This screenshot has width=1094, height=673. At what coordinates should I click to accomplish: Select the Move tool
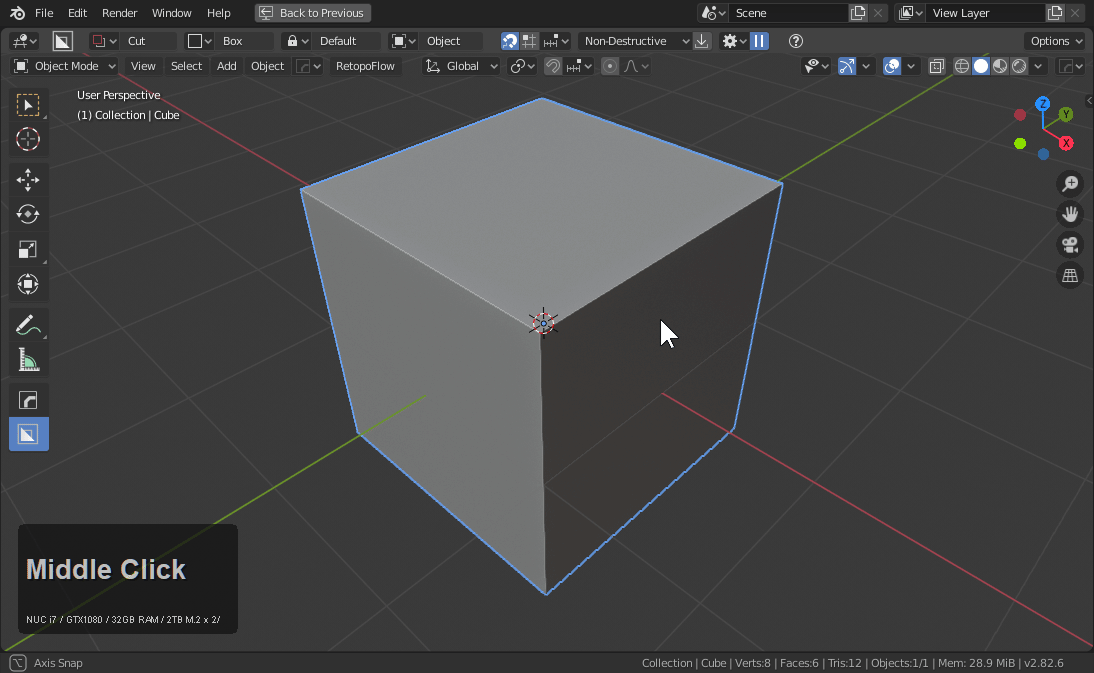click(28, 180)
